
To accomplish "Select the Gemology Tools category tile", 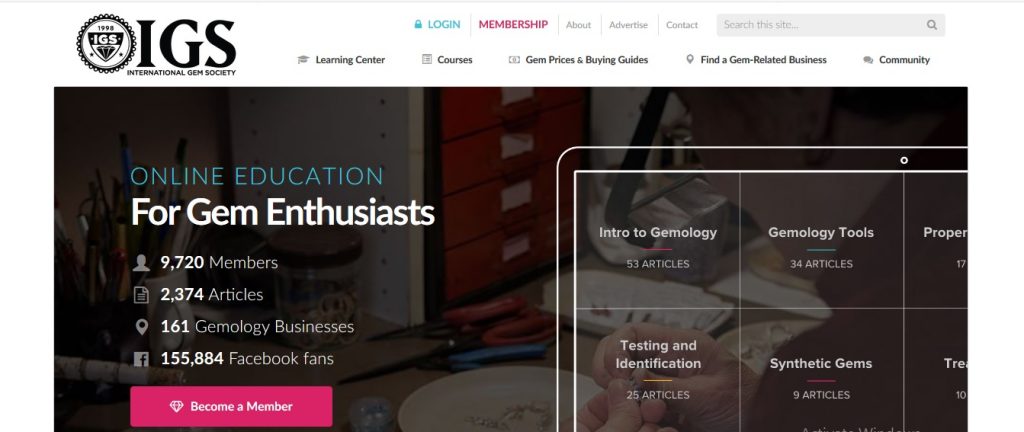I will (x=821, y=240).
